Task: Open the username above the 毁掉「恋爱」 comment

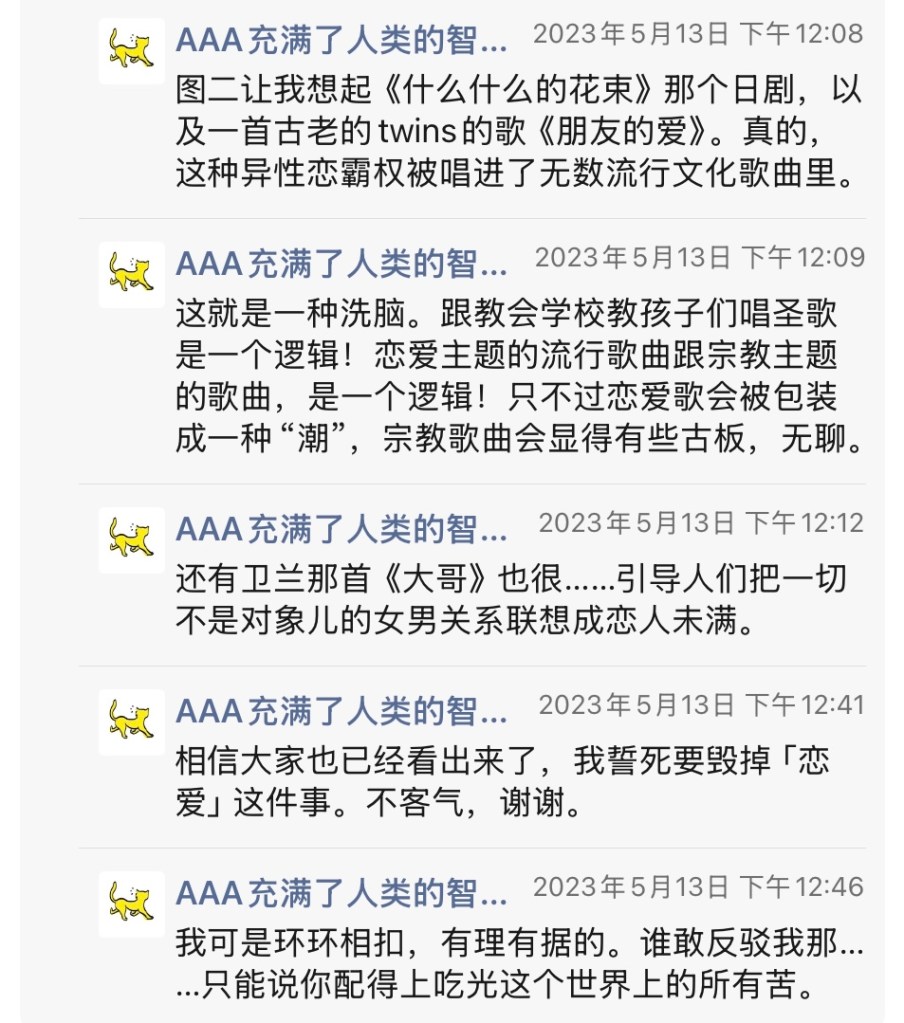Action: (x=342, y=711)
